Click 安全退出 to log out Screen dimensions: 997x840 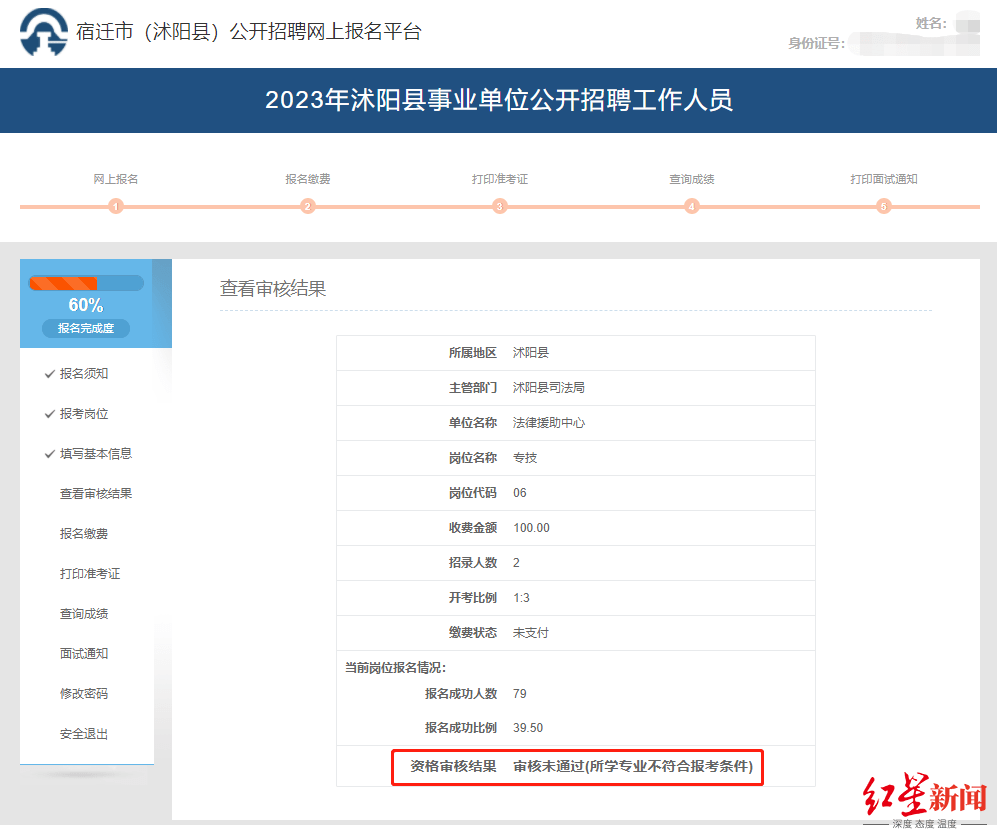84,734
